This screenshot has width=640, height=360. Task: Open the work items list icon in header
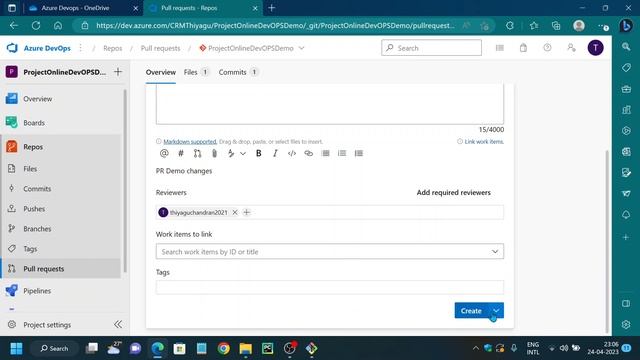(x=500, y=48)
